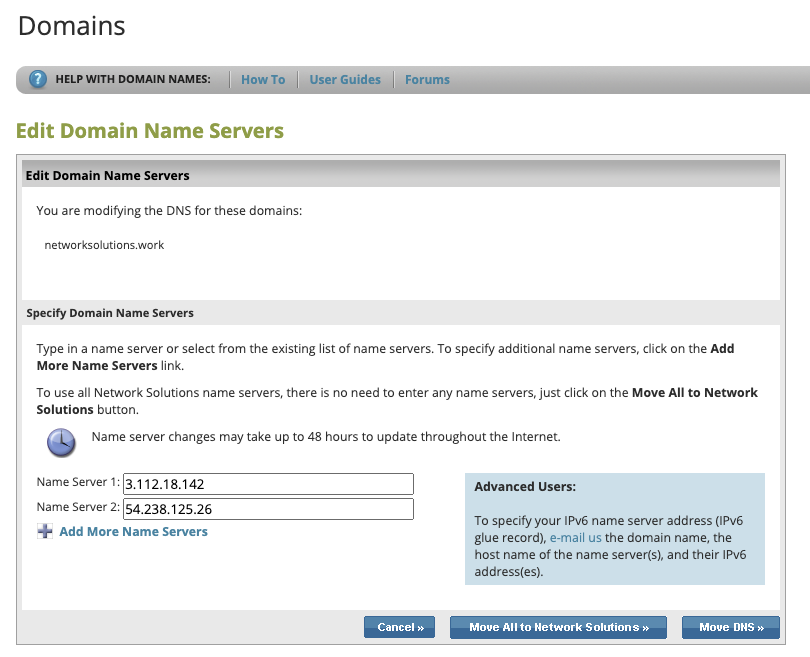The image size is (810, 657).
Task: Focus the Name Server 2 input field
Action: pos(268,509)
